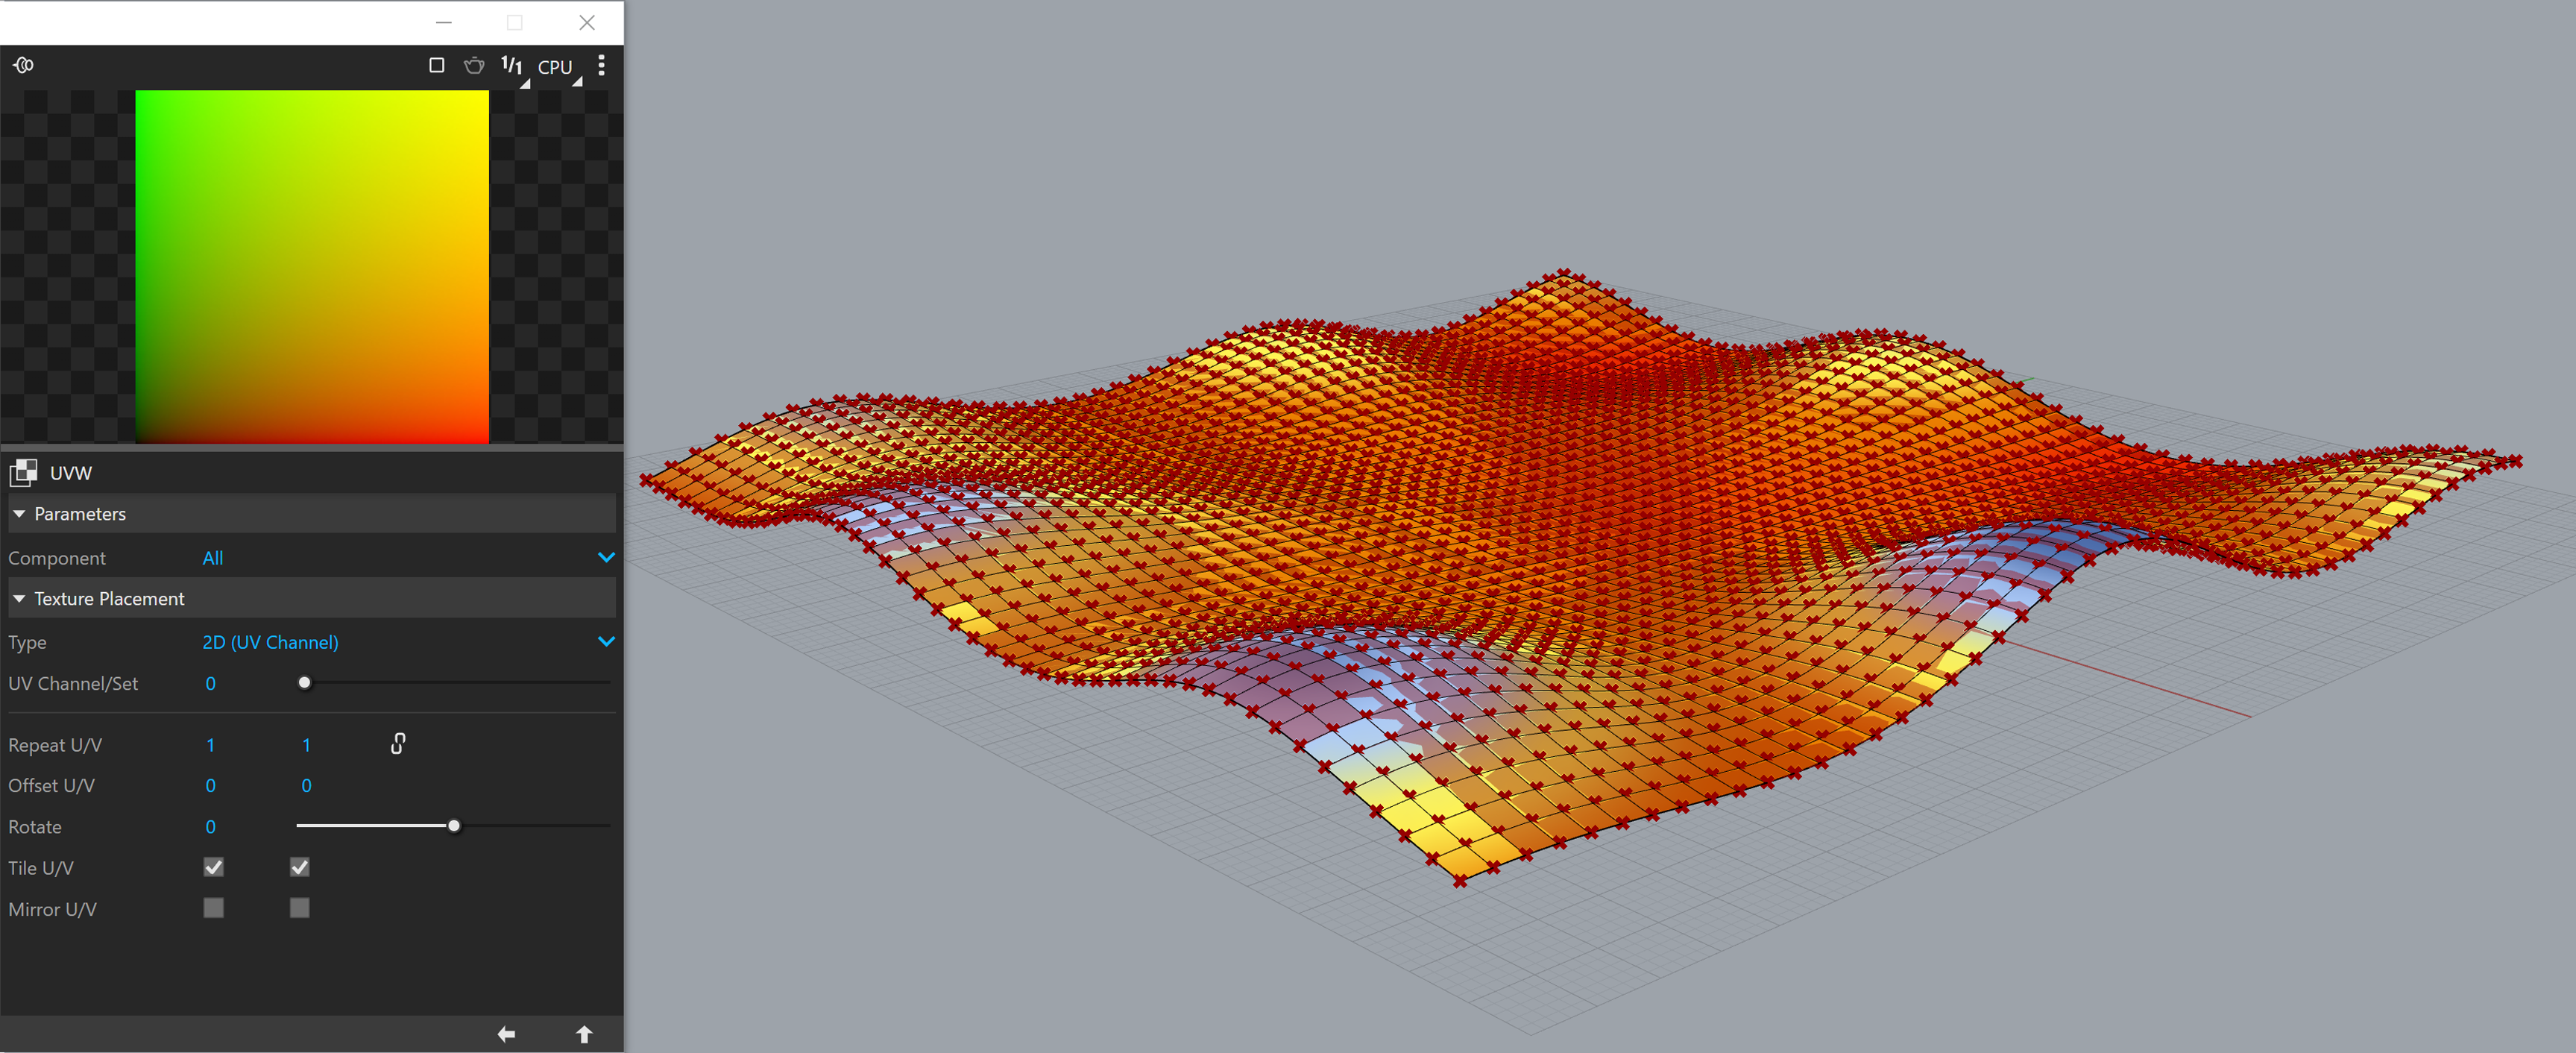Click the UV Channel/Set value field
This screenshot has width=2576, height=1053.
(211, 684)
